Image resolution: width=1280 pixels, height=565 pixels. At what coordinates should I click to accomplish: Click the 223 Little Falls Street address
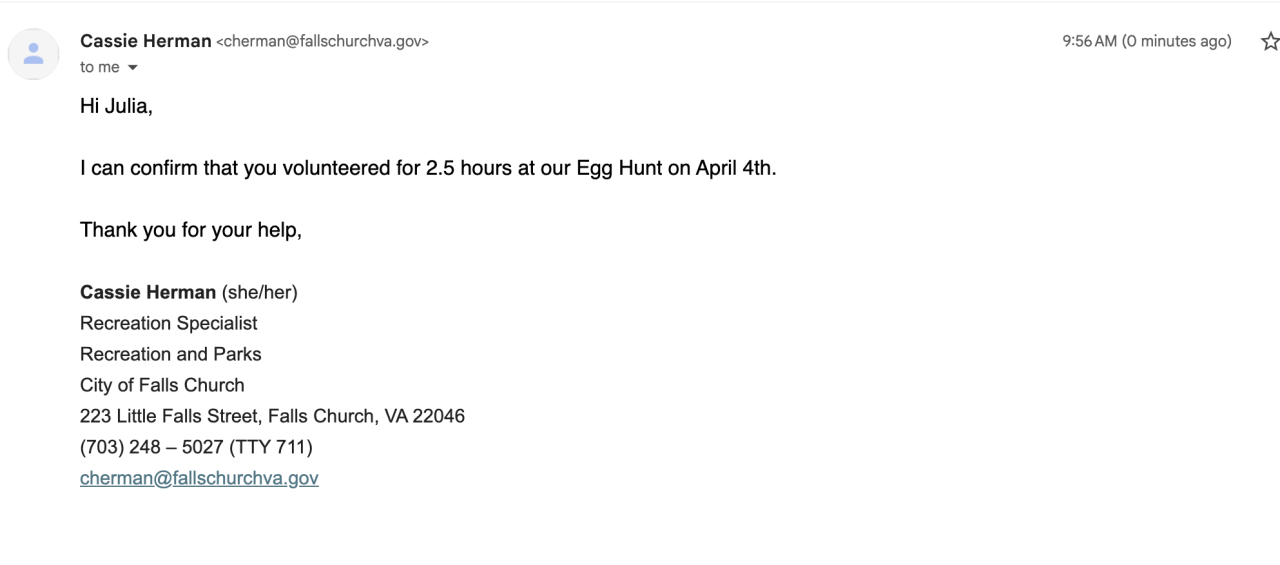click(272, 416)
